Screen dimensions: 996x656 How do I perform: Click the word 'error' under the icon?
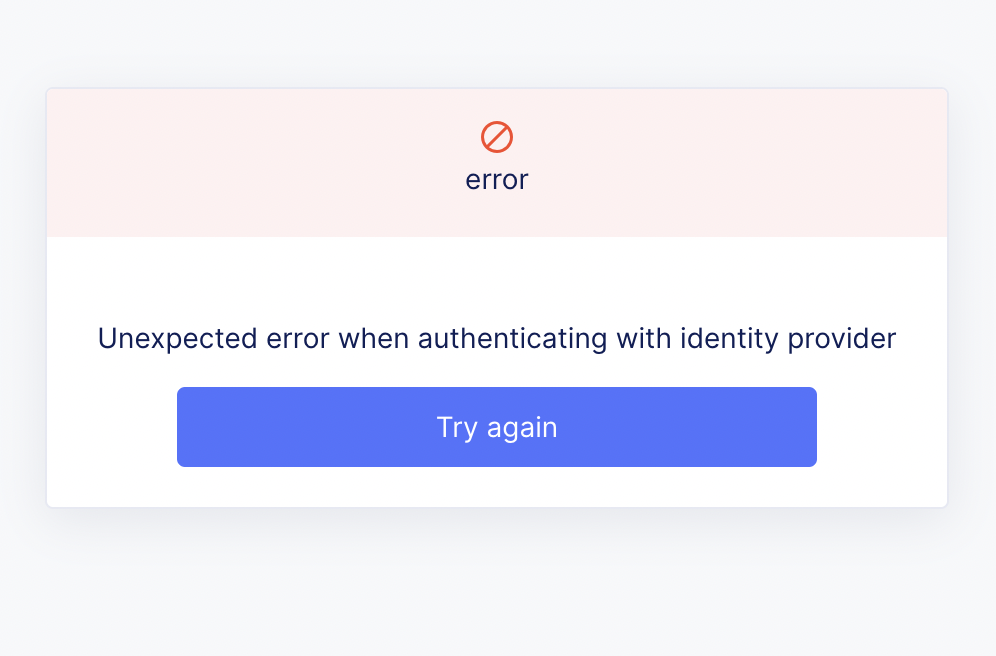tap(497, 180)
